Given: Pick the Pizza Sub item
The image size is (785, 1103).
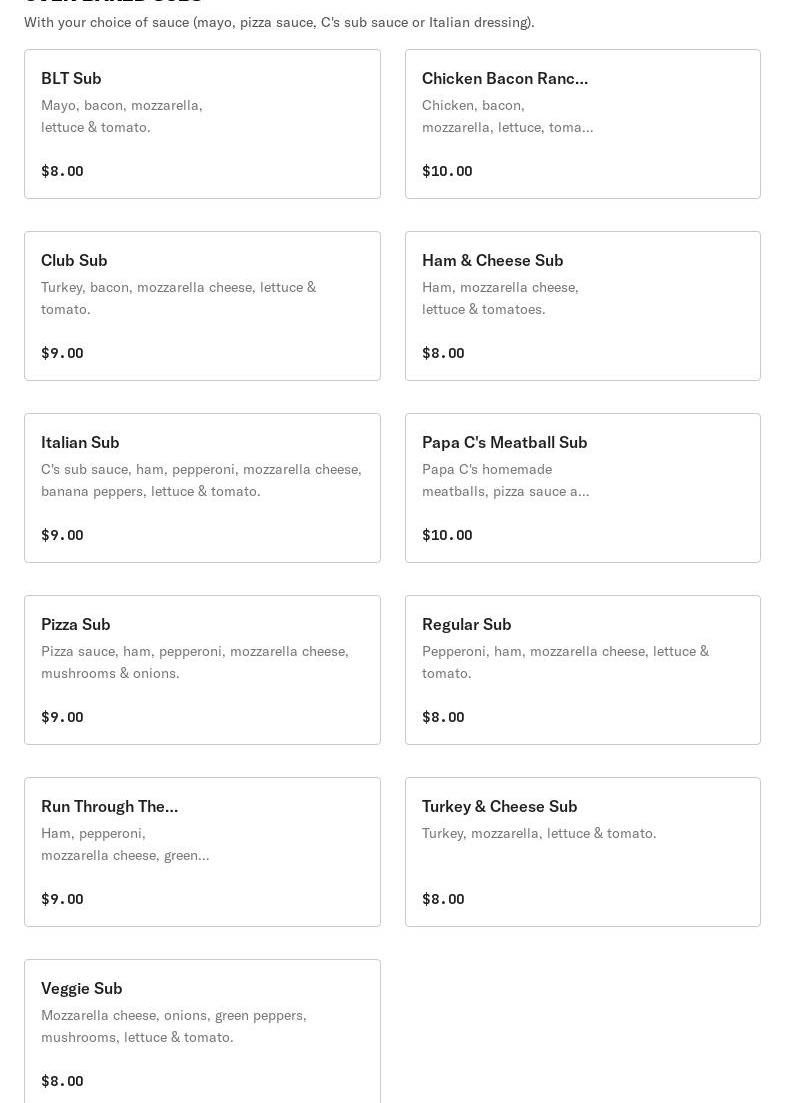Looking at the screenshot, I should 203,670.
